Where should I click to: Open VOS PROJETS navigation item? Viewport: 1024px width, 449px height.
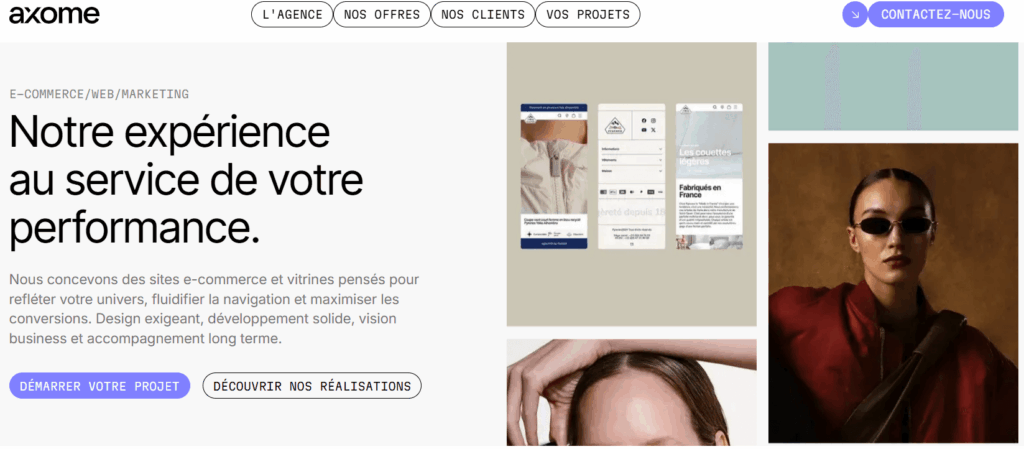588,14
